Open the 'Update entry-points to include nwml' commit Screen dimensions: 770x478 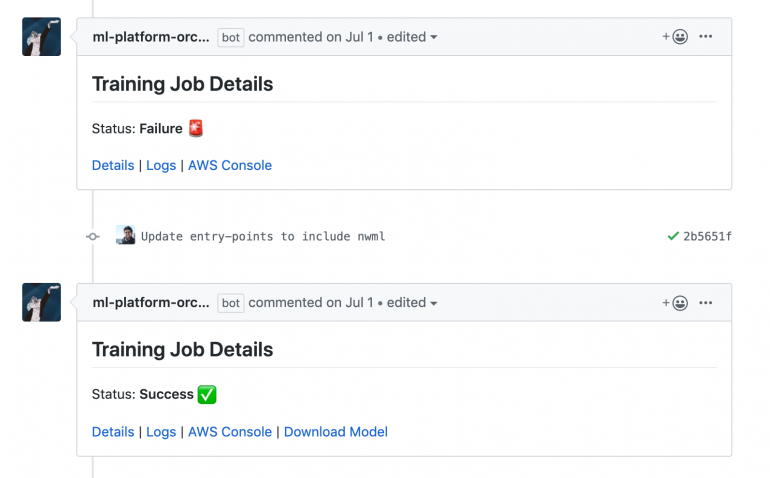(263, 237)
